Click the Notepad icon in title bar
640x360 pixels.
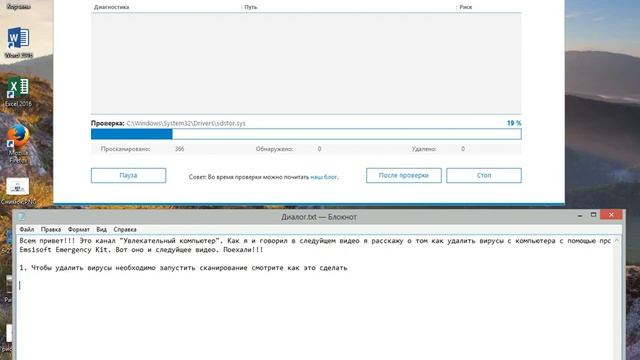(21, 217)
